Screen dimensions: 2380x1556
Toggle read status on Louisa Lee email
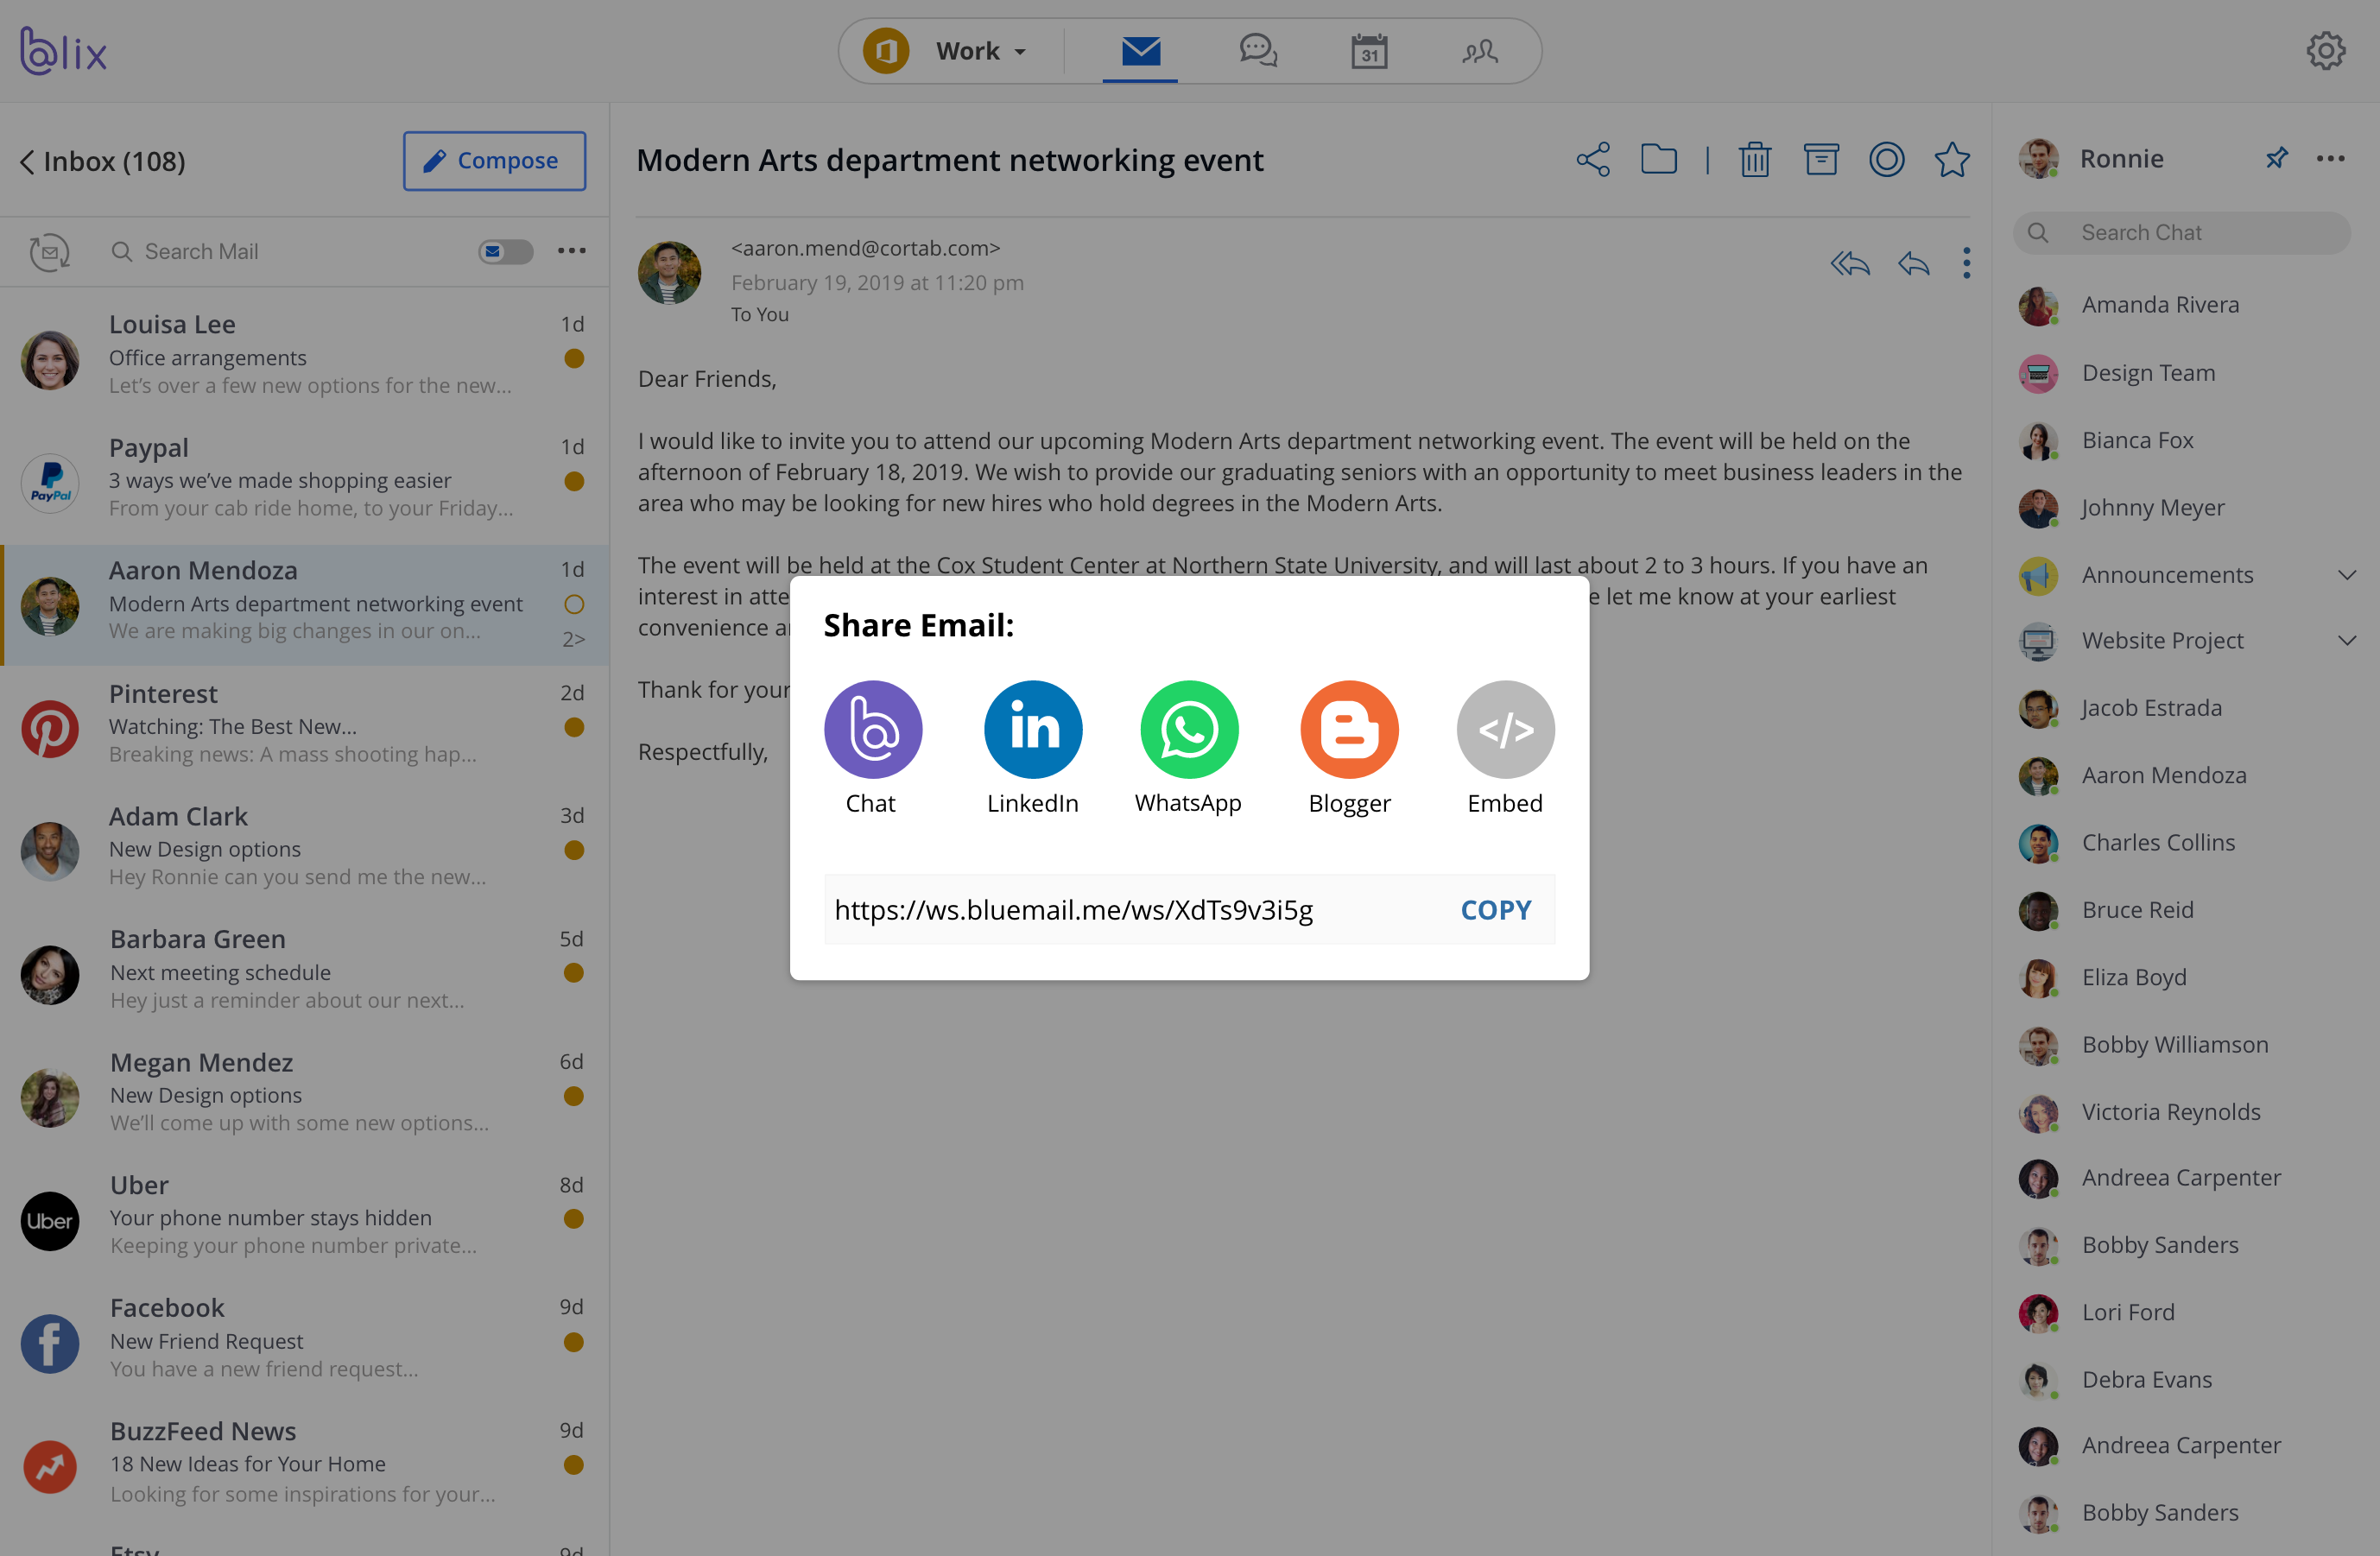574,358
